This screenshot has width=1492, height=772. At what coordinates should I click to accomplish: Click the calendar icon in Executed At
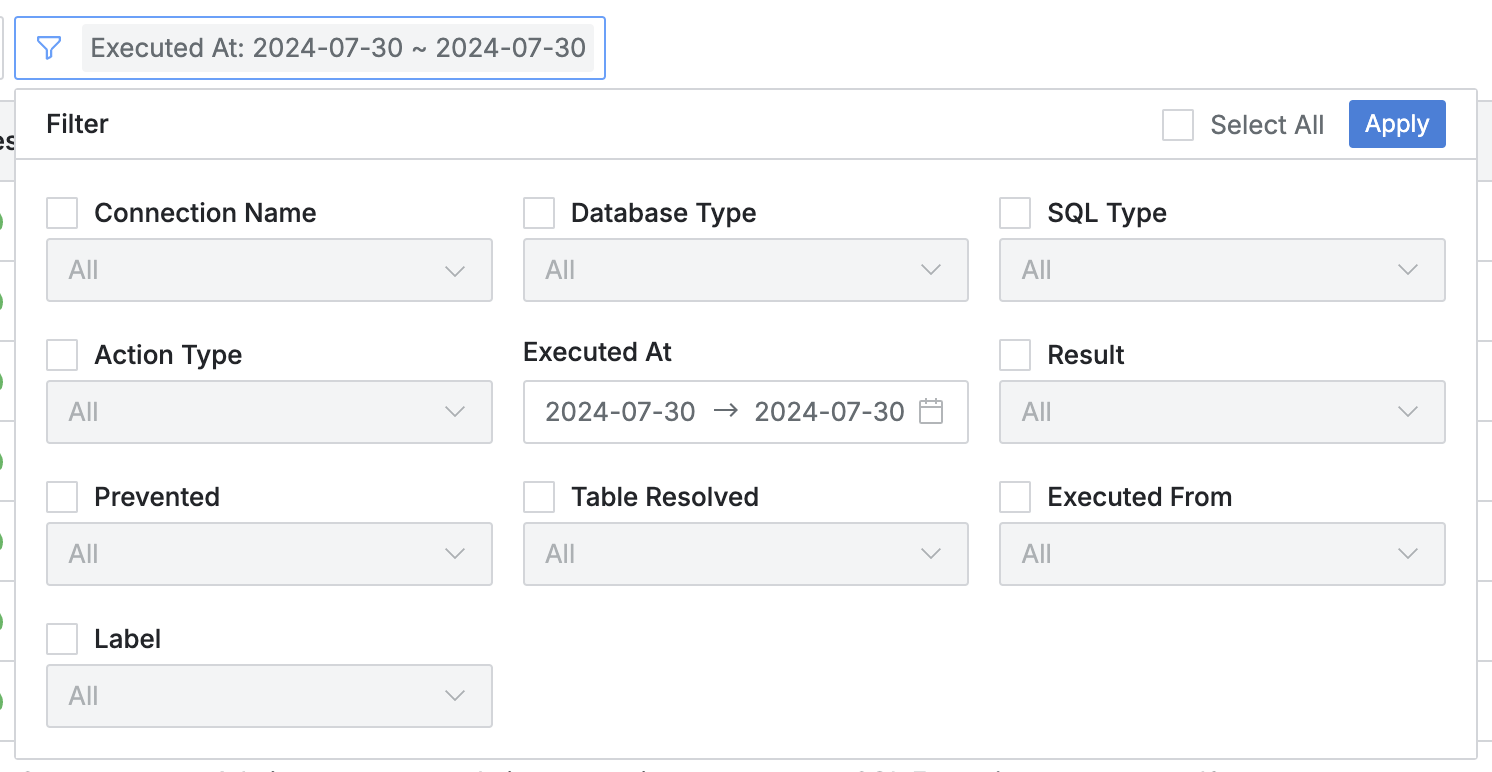click(931, 412)
